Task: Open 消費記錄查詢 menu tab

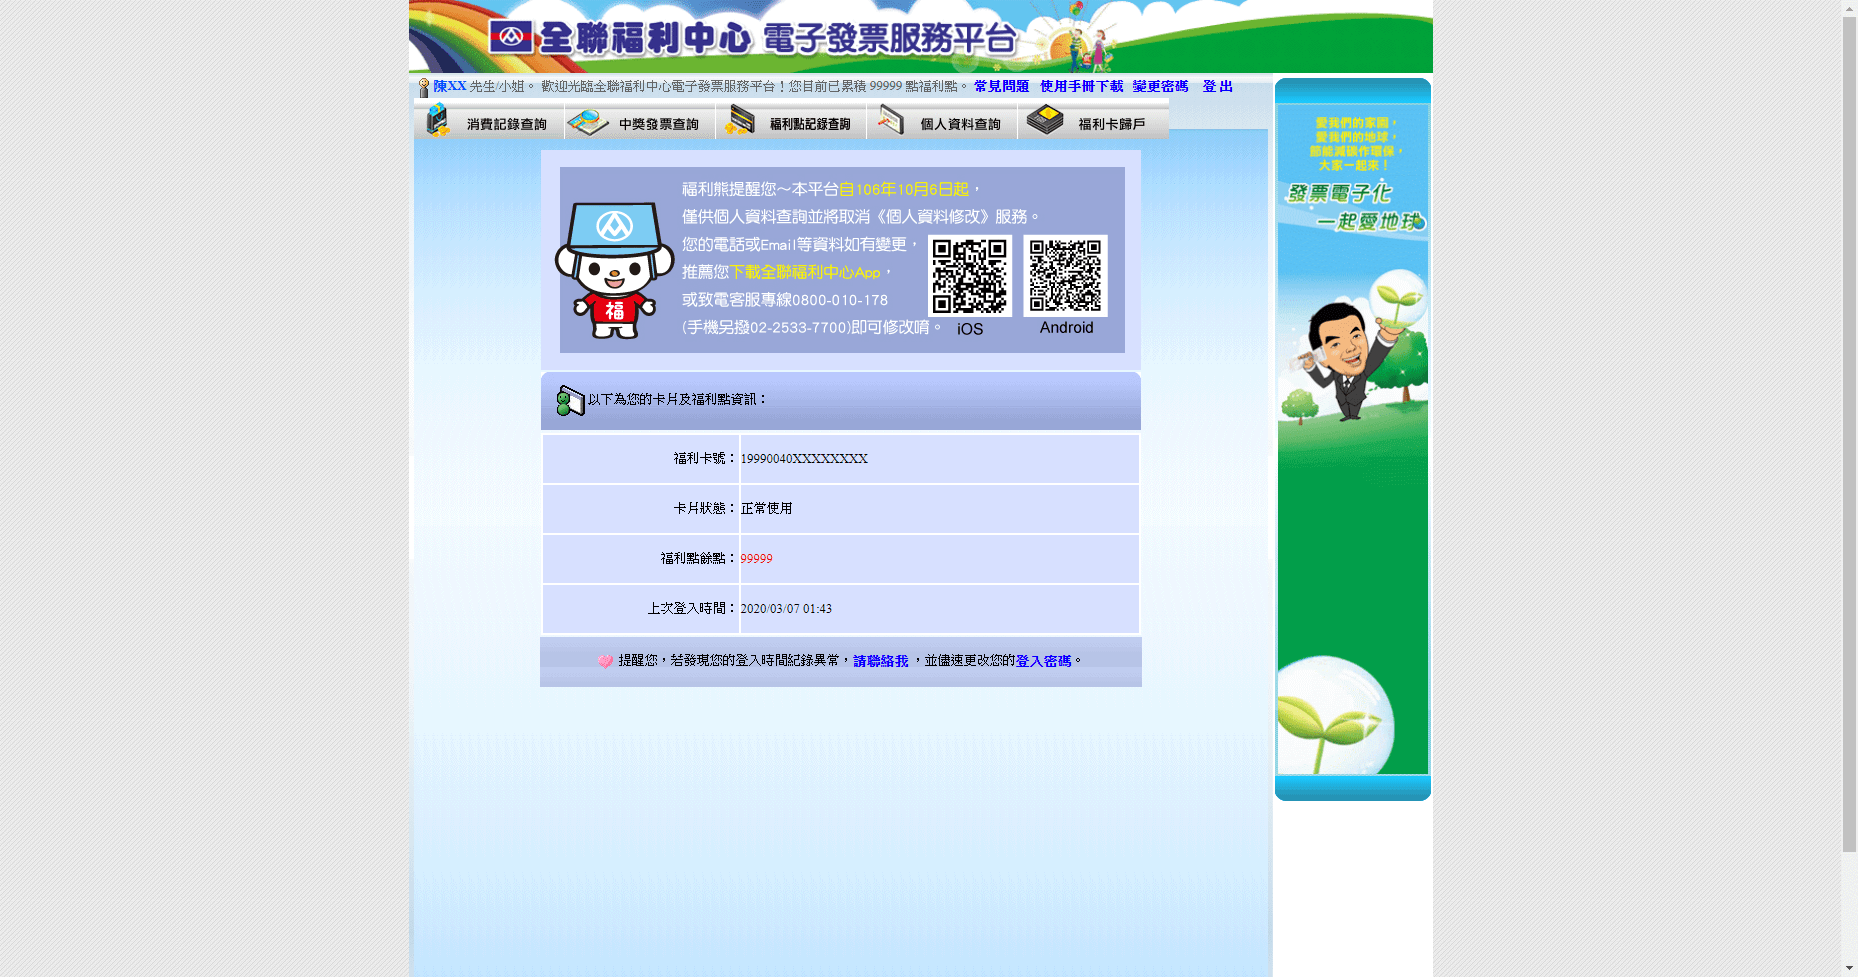Action: 489,122
